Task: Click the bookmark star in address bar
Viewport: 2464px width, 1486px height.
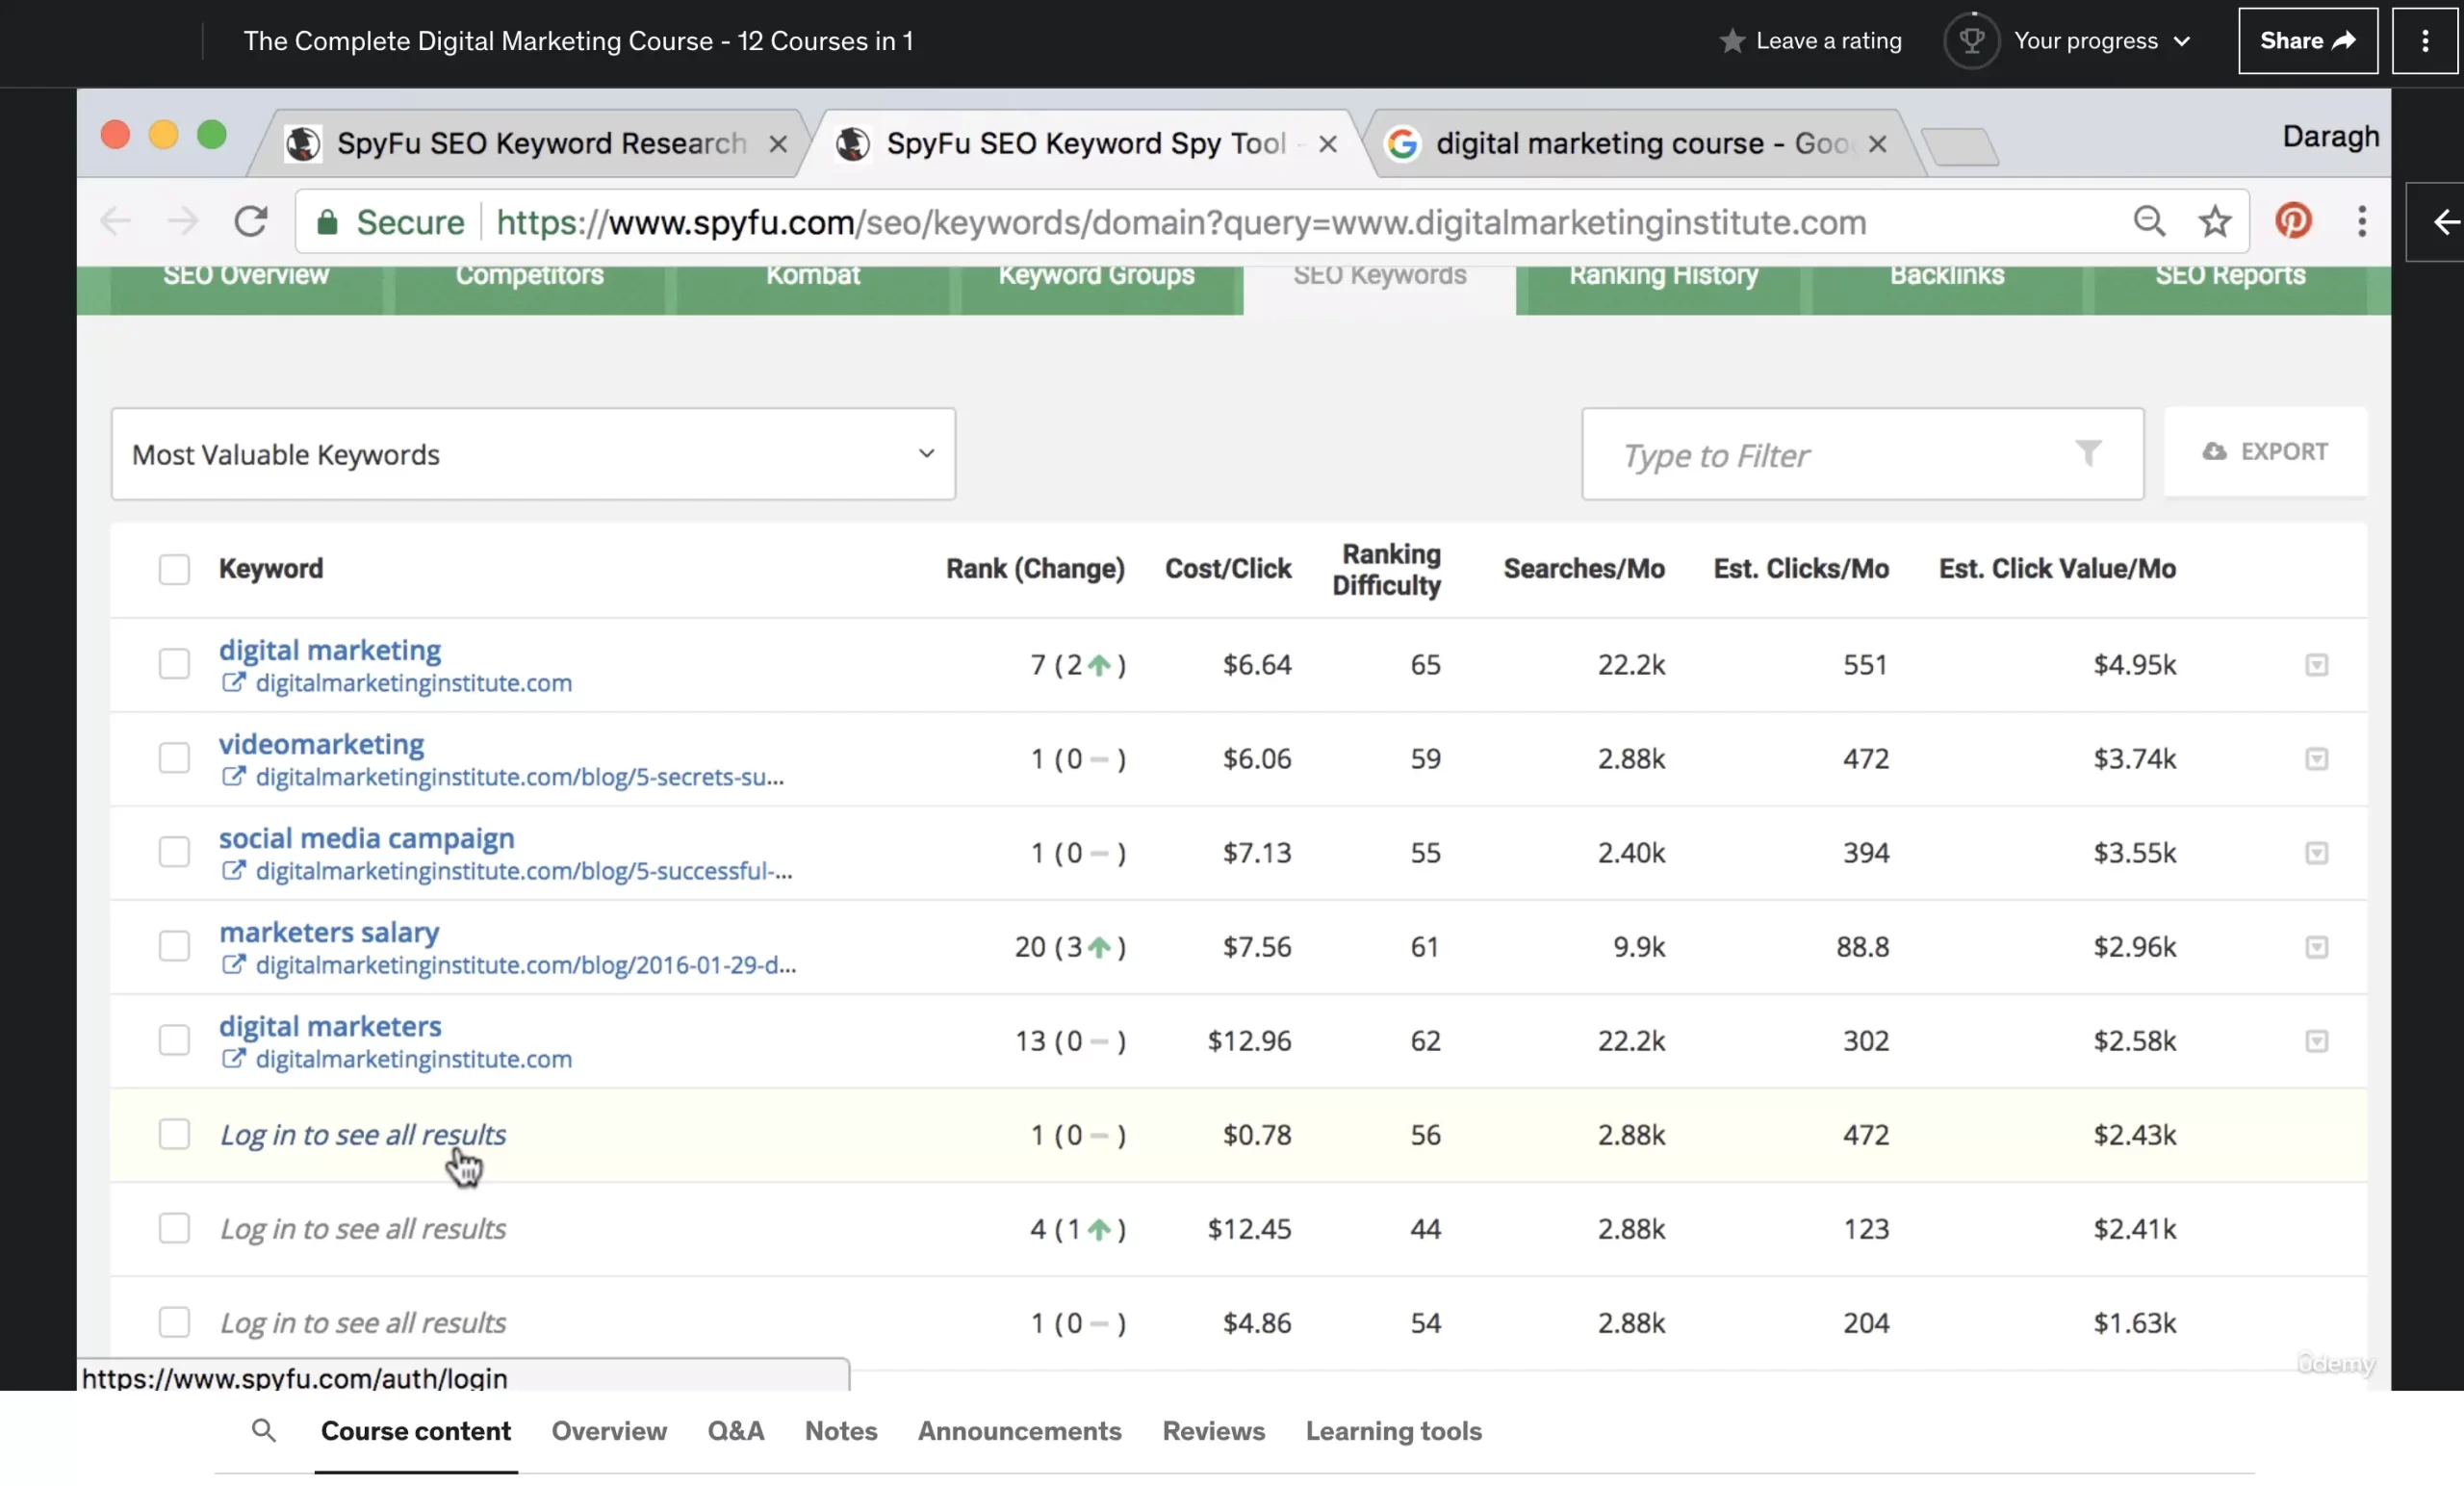Action: pos(2215,221)
